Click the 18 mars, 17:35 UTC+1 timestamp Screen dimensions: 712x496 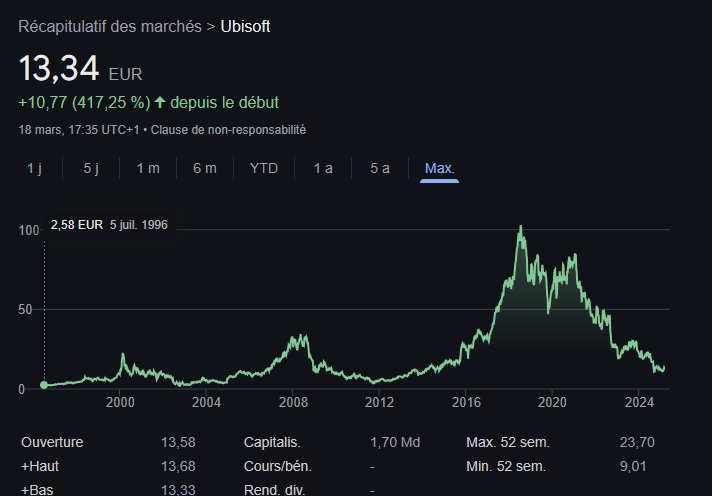click(79, 130)
